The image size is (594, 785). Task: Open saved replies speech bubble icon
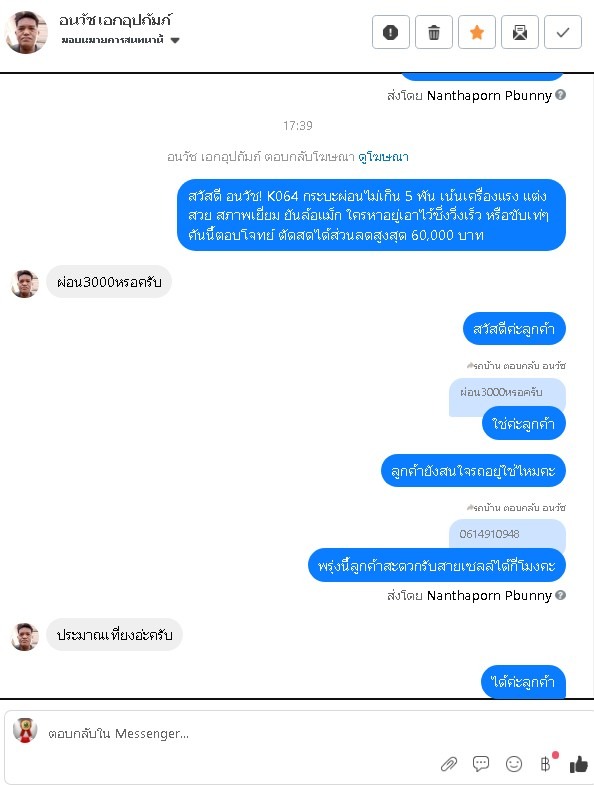pos(481,763)
